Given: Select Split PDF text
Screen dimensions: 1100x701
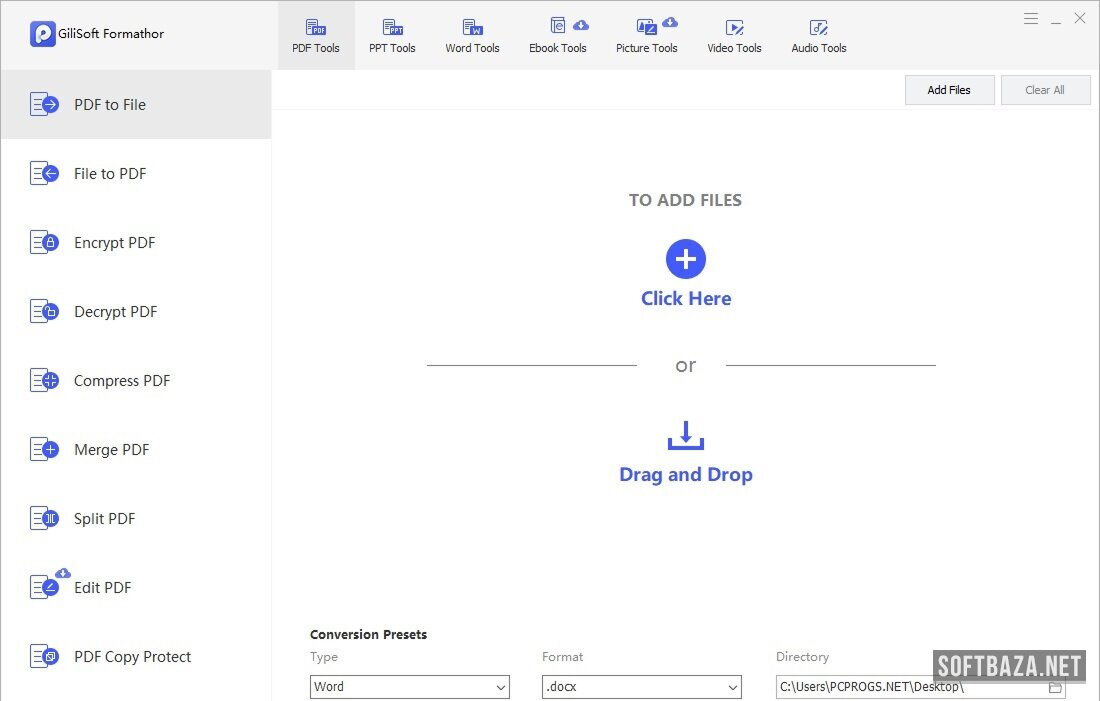Looking at the screenshot, I should click(x=105, y=519).
